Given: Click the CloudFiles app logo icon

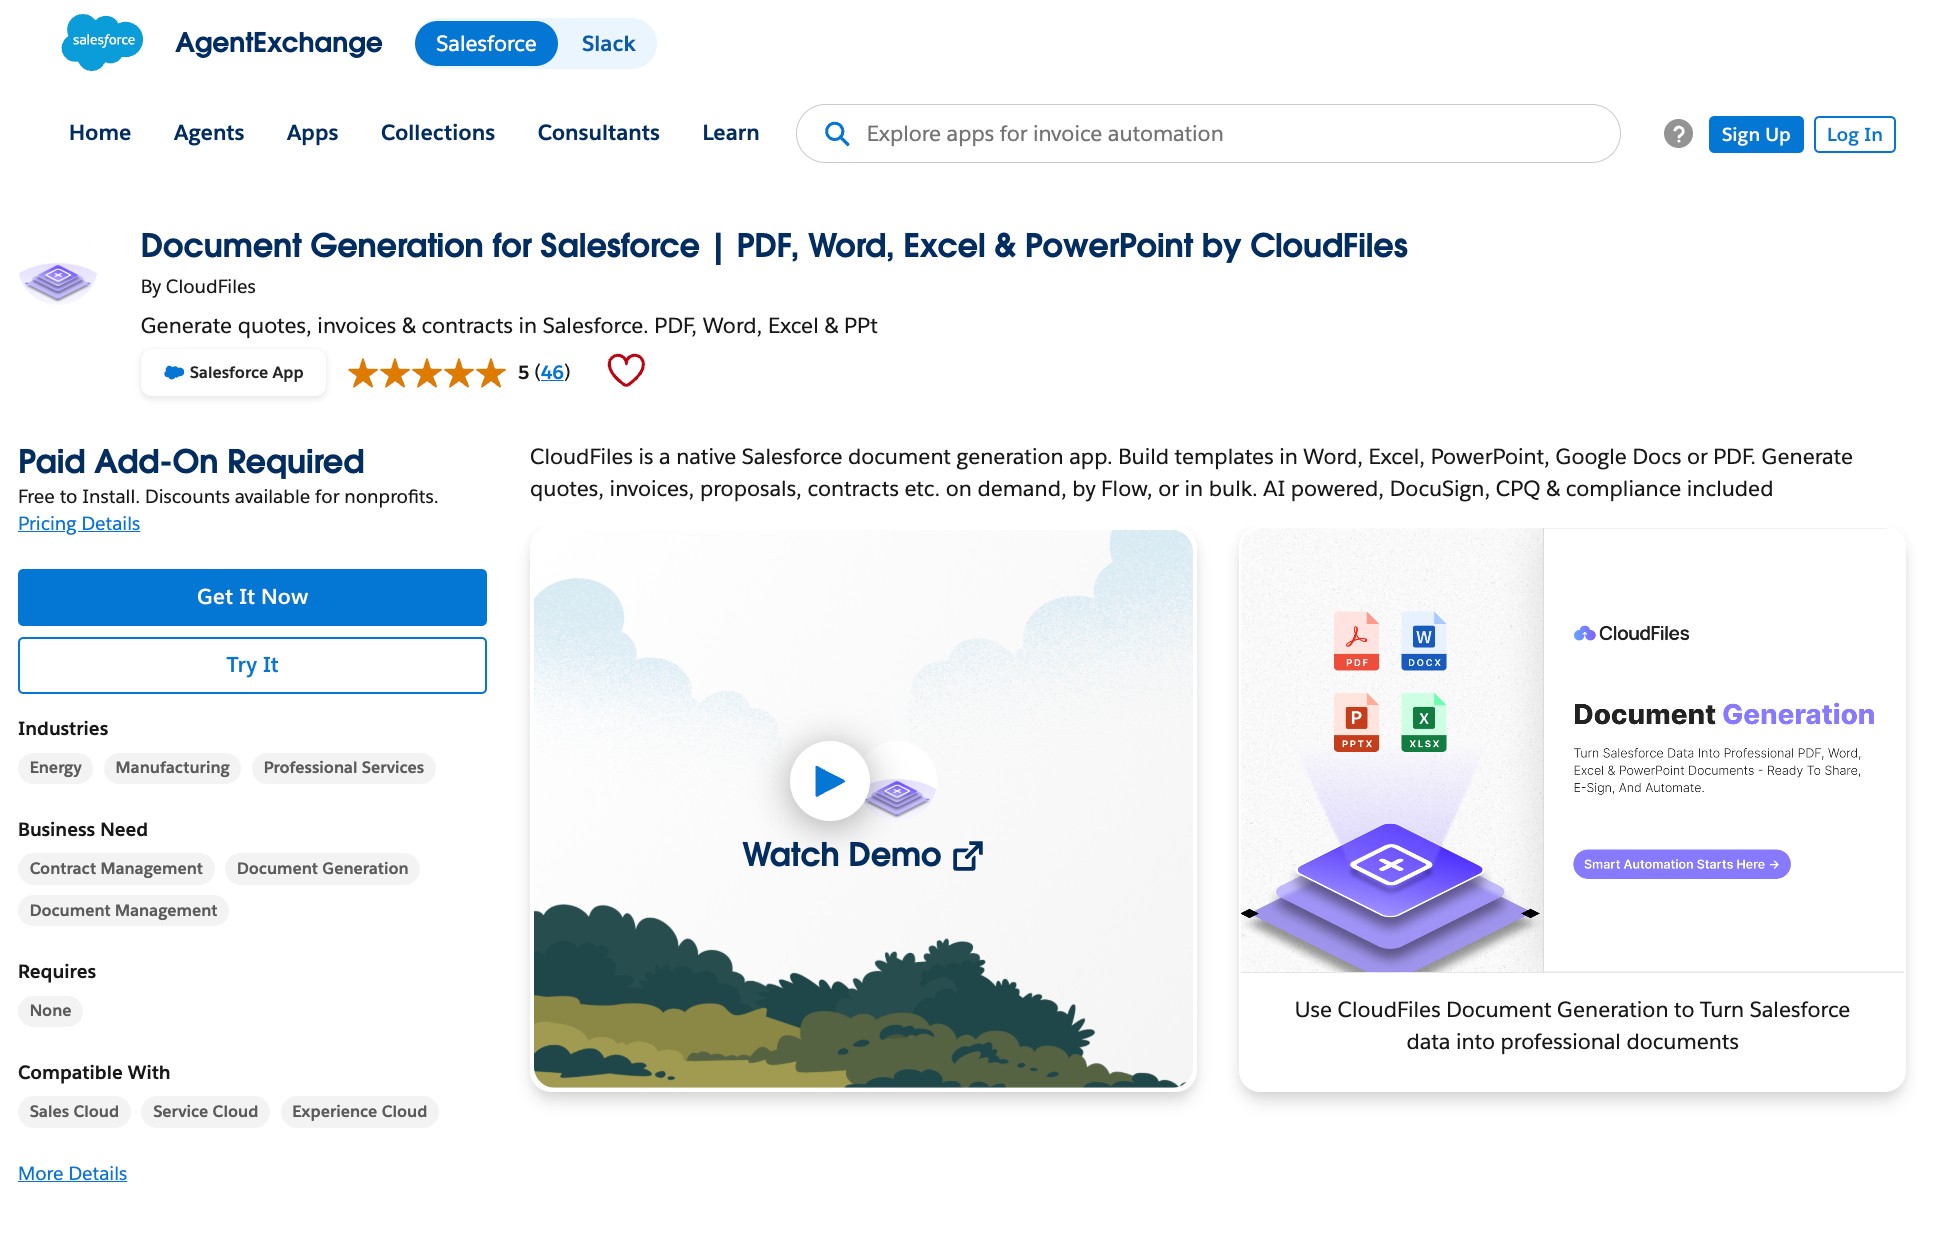Looking at the screenshot, I should 58,281.
